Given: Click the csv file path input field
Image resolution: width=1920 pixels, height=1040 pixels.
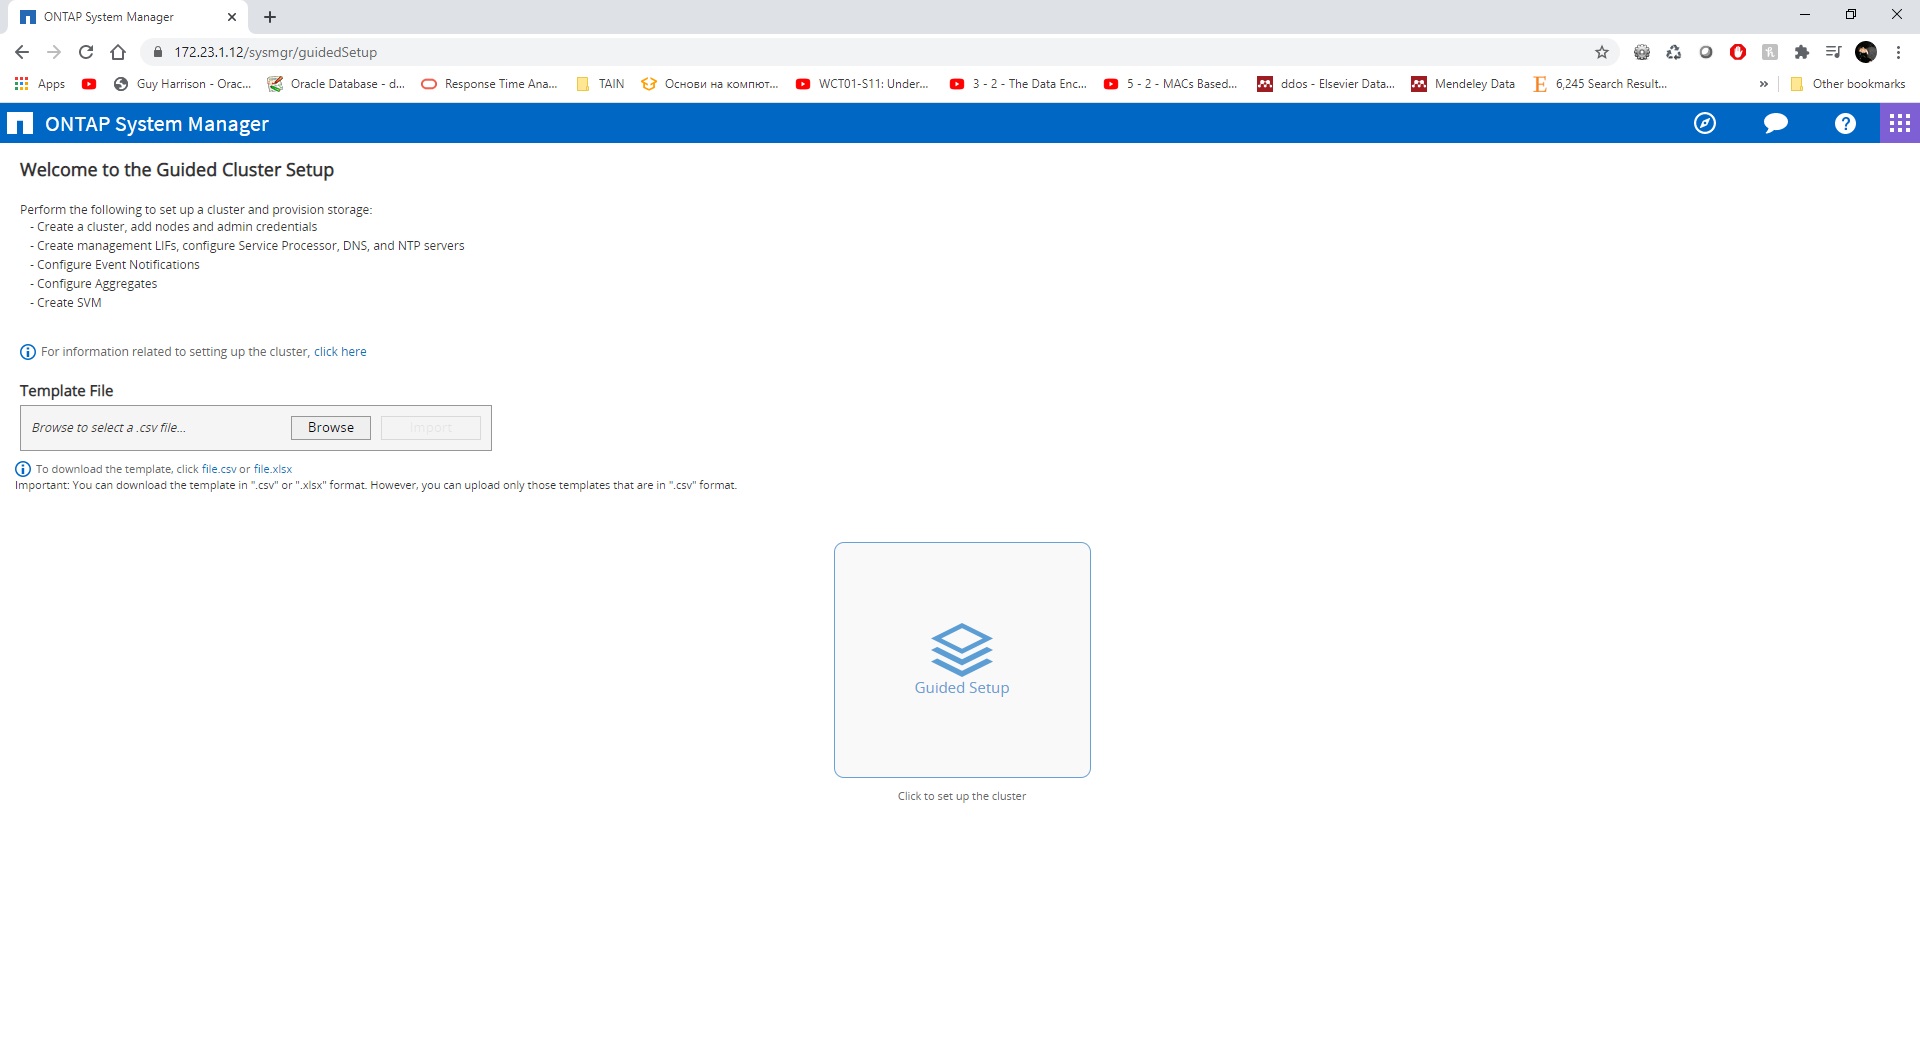Looking at the screenshot, I should (x=155, y=428).
